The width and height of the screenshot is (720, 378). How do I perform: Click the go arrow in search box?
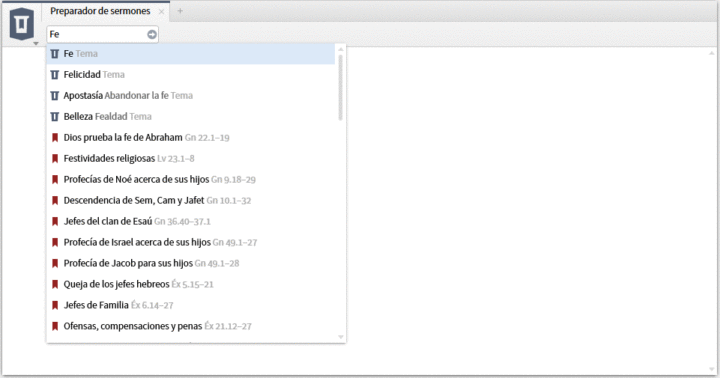coord(152,34)
